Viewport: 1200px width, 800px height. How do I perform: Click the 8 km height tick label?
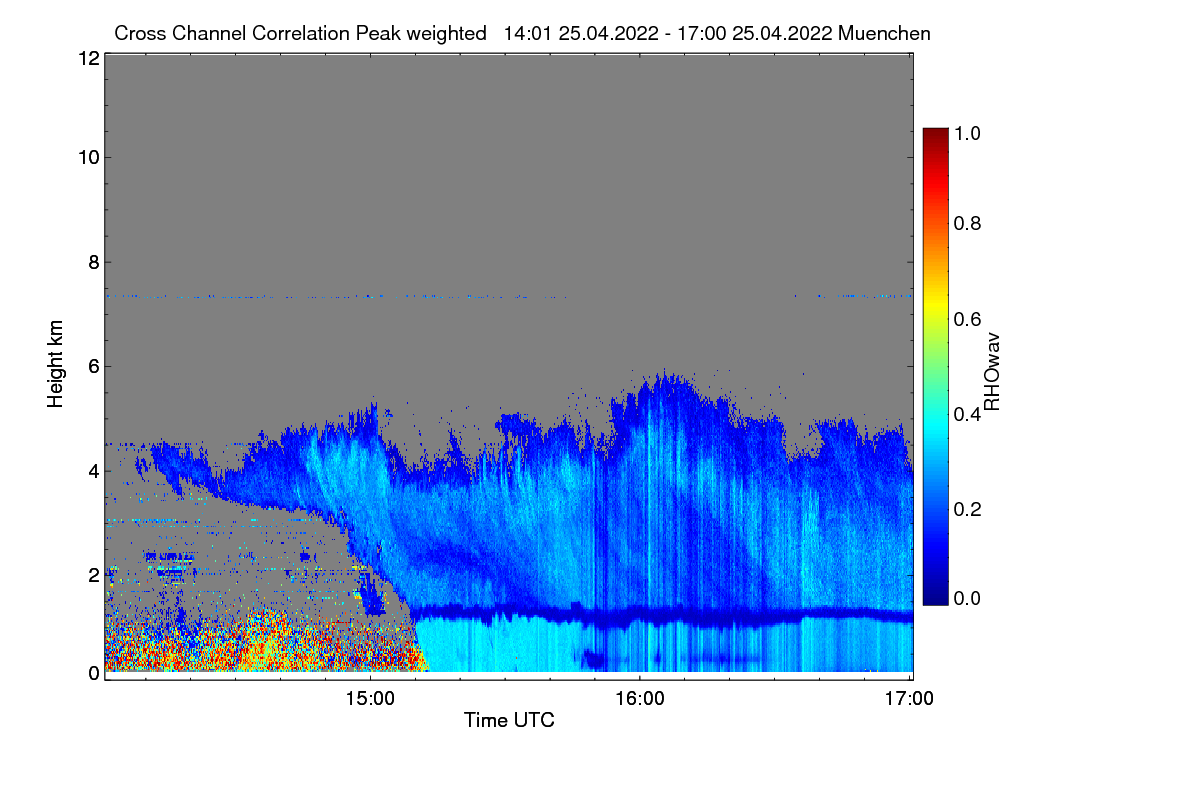pyautogui.click(x=93, y=262)
